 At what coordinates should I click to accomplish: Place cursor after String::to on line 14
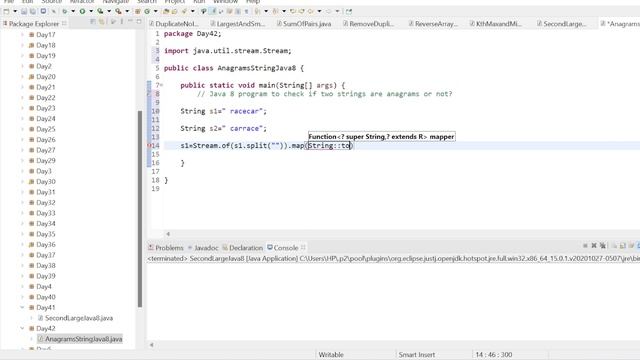[351, 145]
